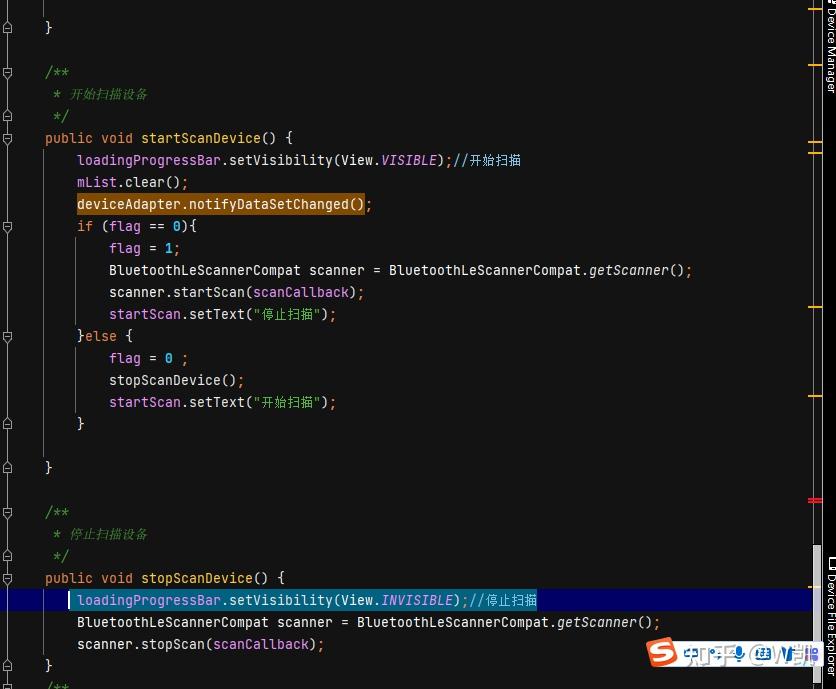Place cursor on 'mList.clear();' line
Image resolution: width=836 pixels, height=689 pixels.
(x=132, y=182)
